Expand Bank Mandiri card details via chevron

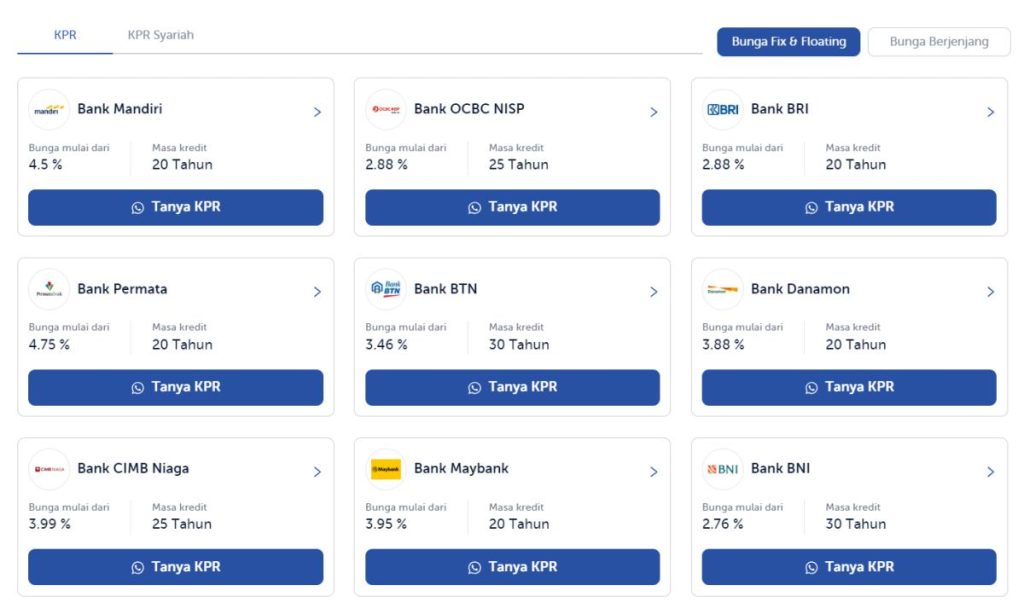click(317, 112)
